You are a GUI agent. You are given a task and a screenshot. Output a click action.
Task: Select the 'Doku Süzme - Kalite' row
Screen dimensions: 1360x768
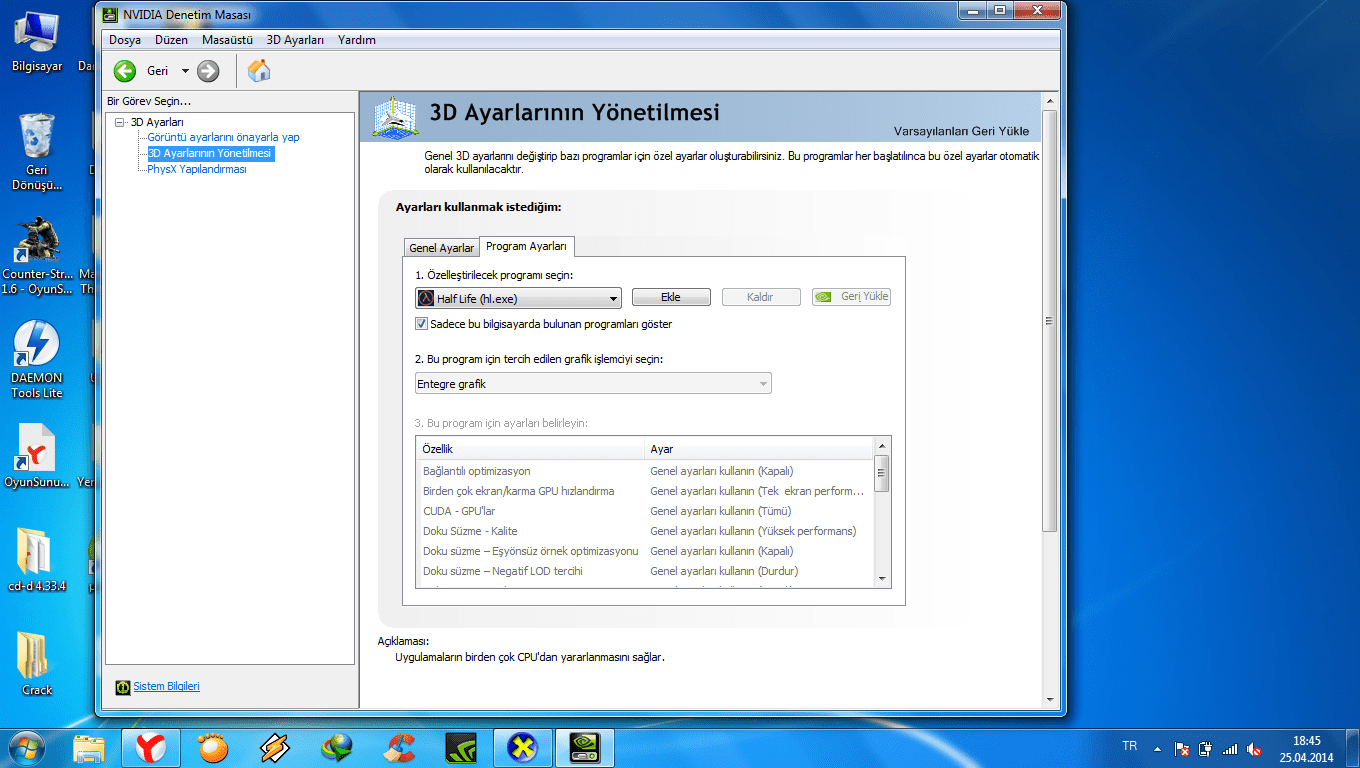(x=645, y=531)
